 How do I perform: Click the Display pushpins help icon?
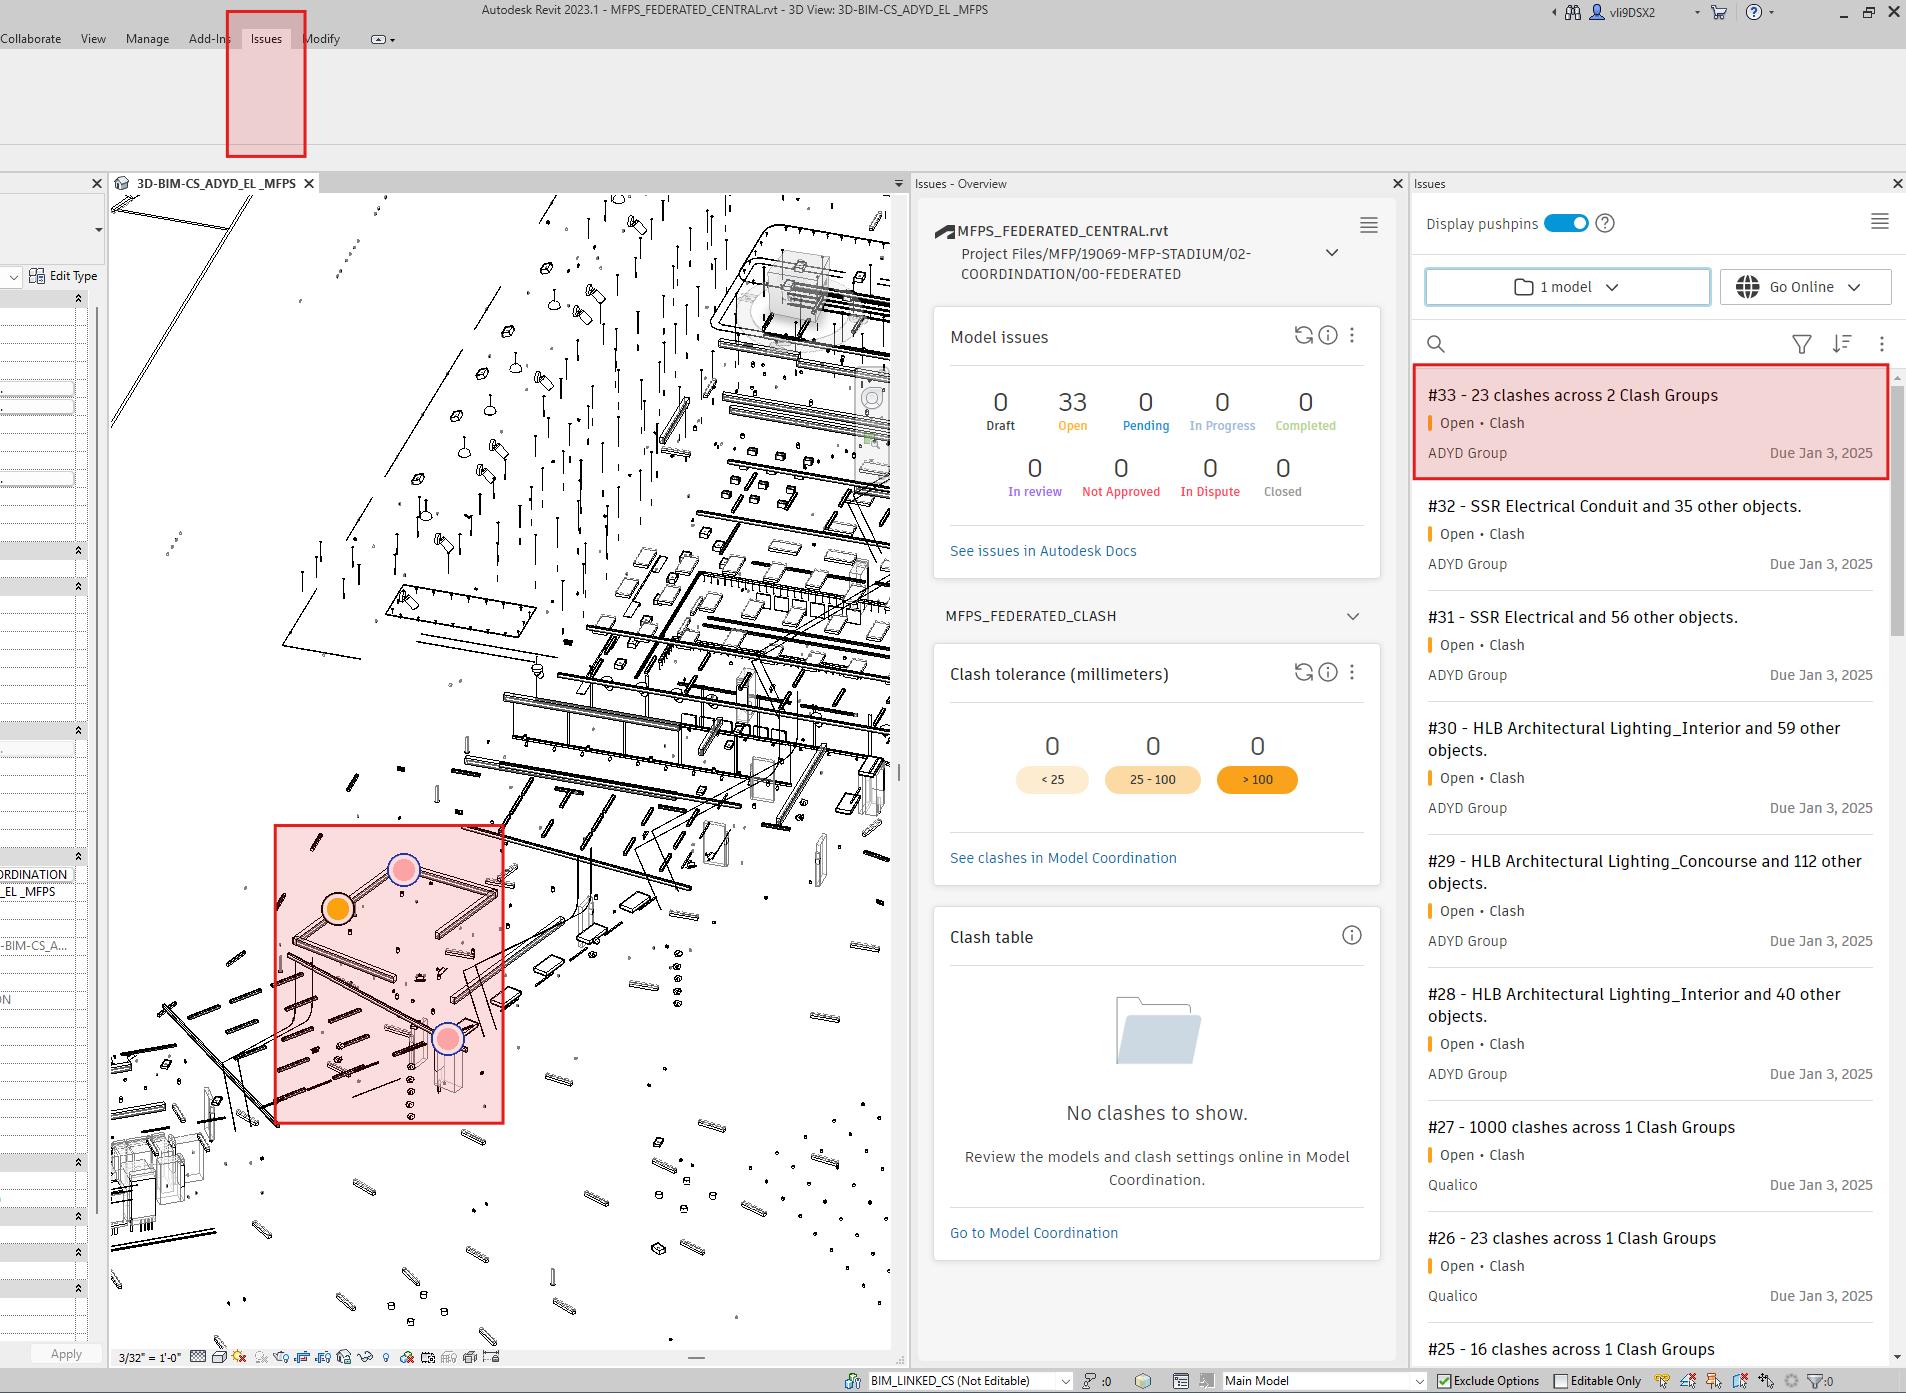click(1605, 223)
